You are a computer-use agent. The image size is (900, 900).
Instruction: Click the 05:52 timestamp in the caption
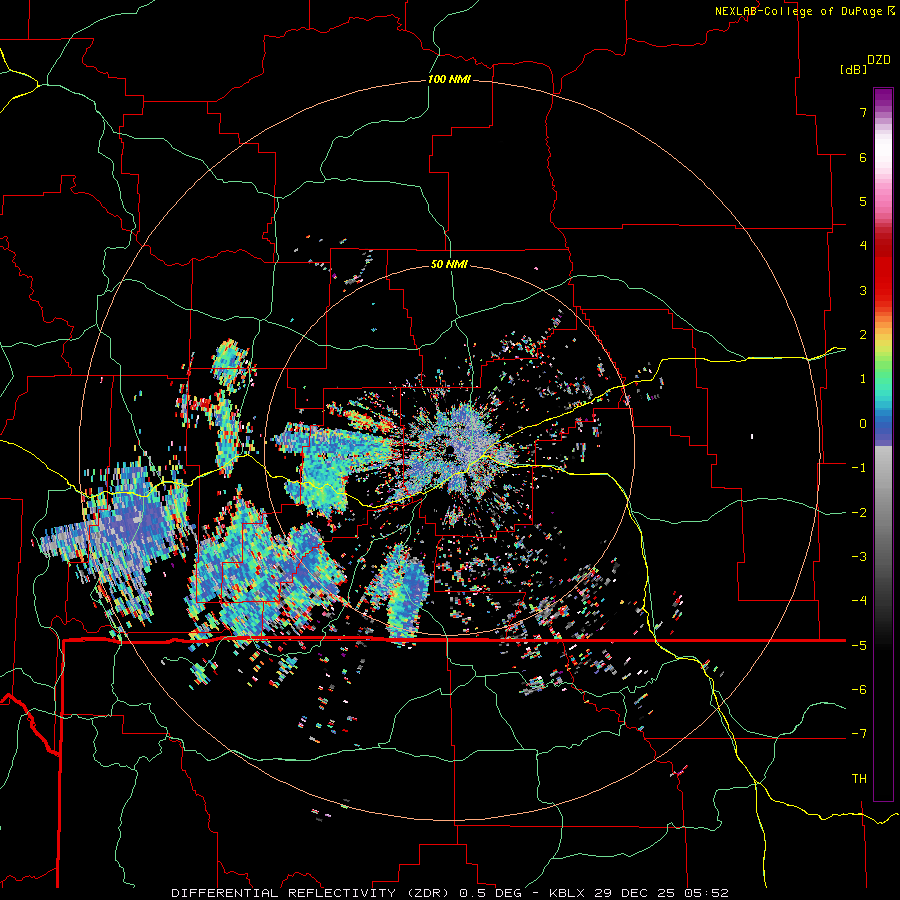706,893
